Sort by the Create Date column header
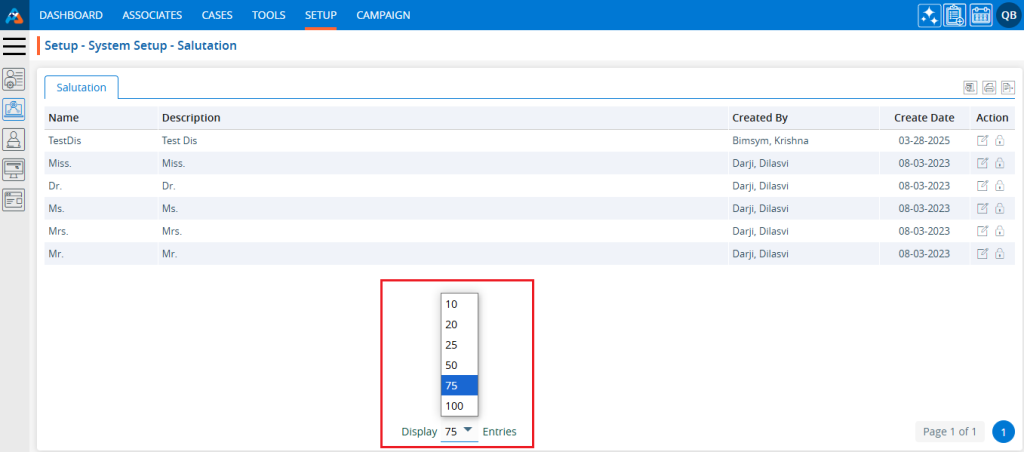The image size is (1024, 452). point(924,118)
